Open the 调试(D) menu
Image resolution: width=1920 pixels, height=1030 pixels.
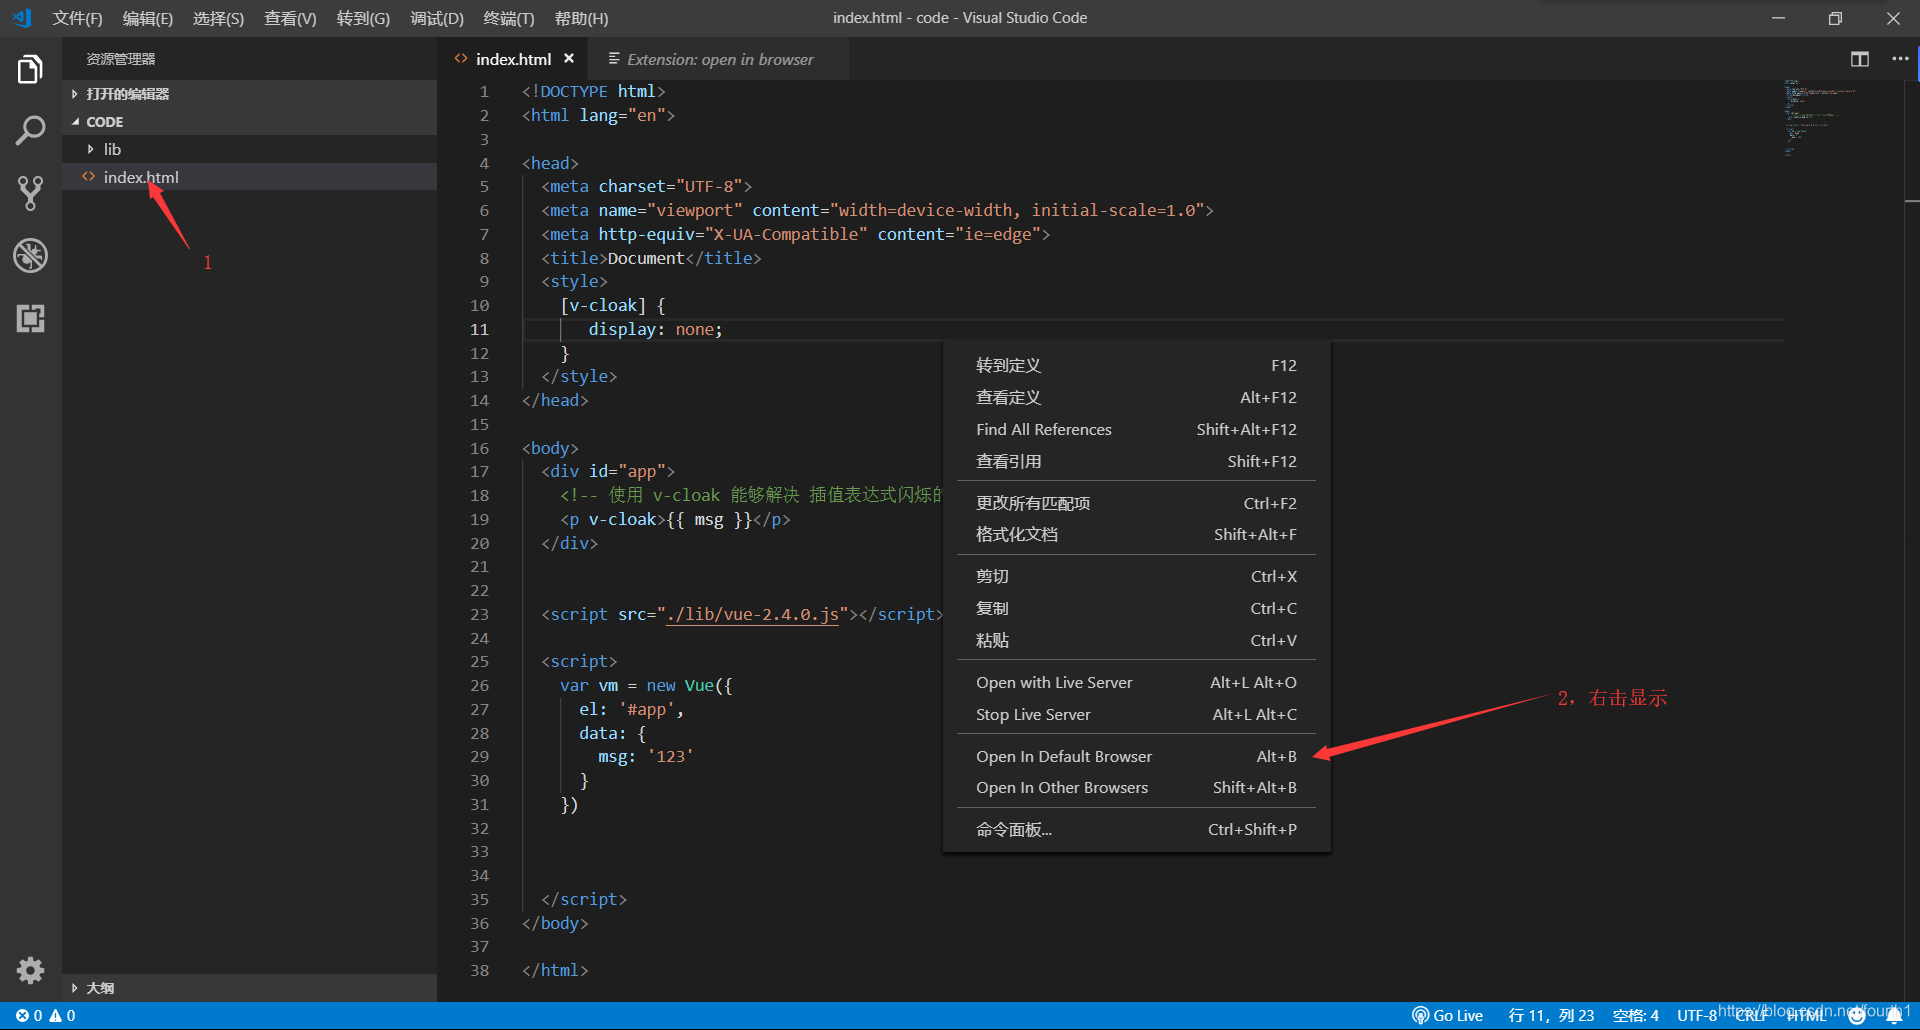click(437, 18)
